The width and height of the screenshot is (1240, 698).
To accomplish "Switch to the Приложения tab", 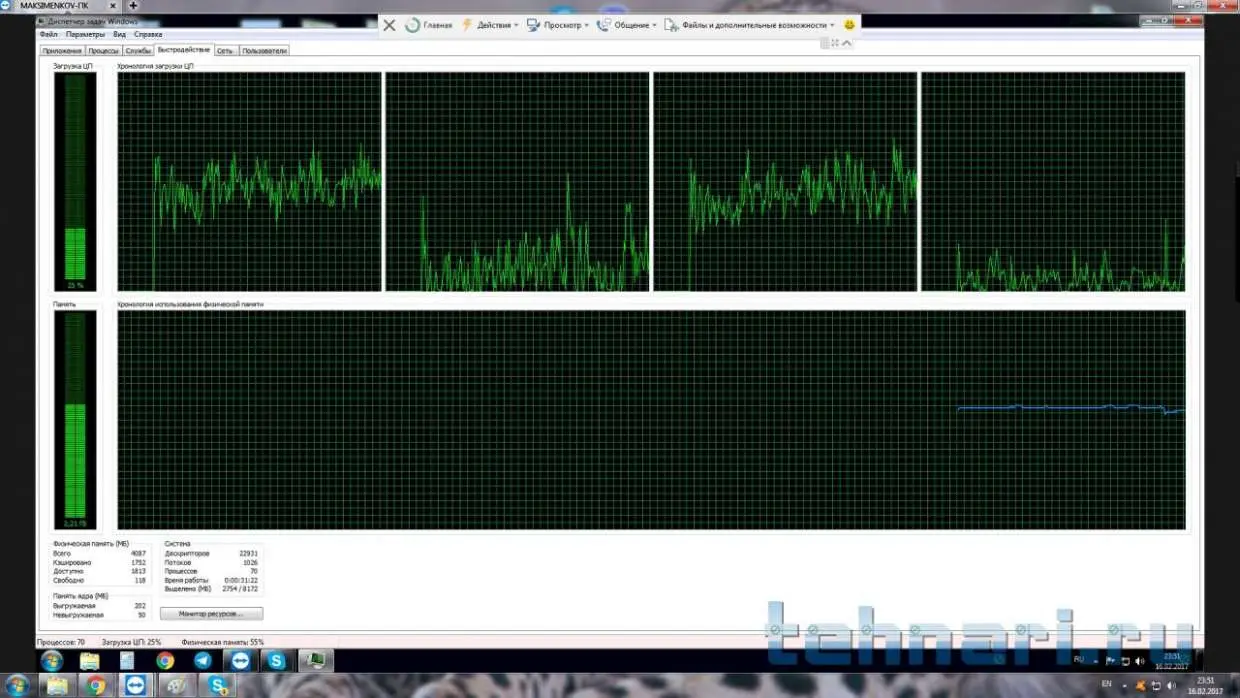I will 62,50.
